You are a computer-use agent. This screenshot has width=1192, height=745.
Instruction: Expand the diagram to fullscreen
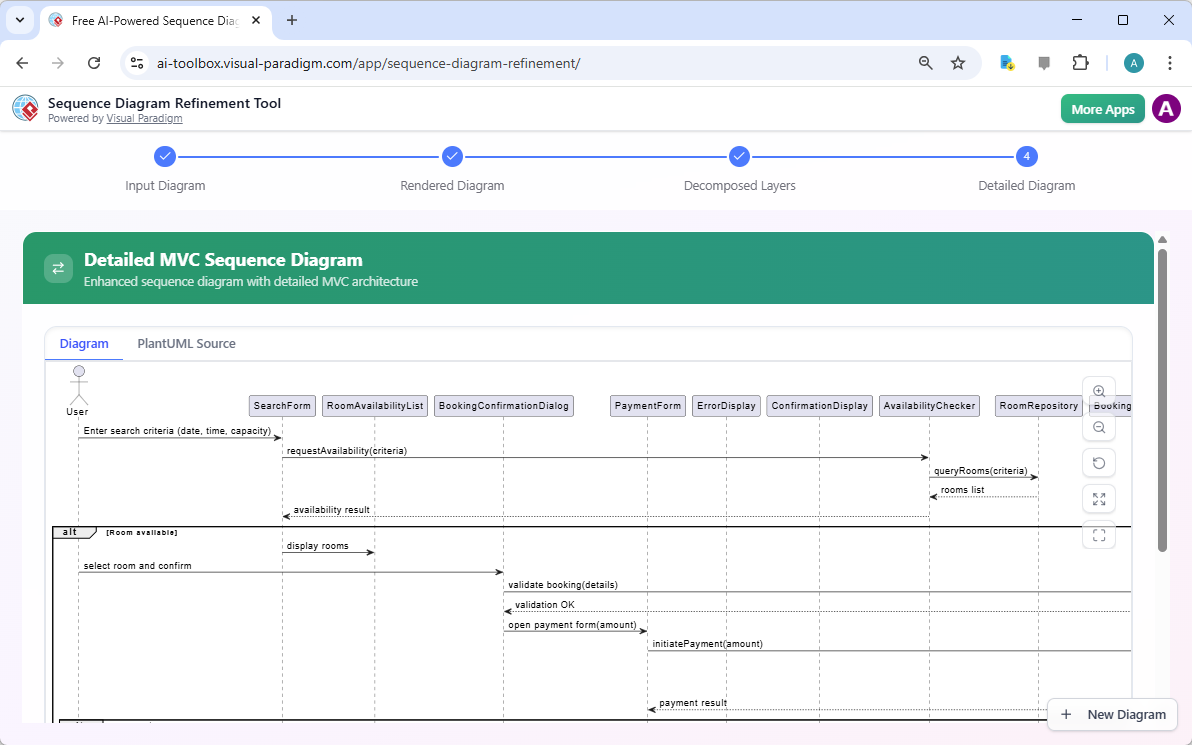pos(1099,499)
